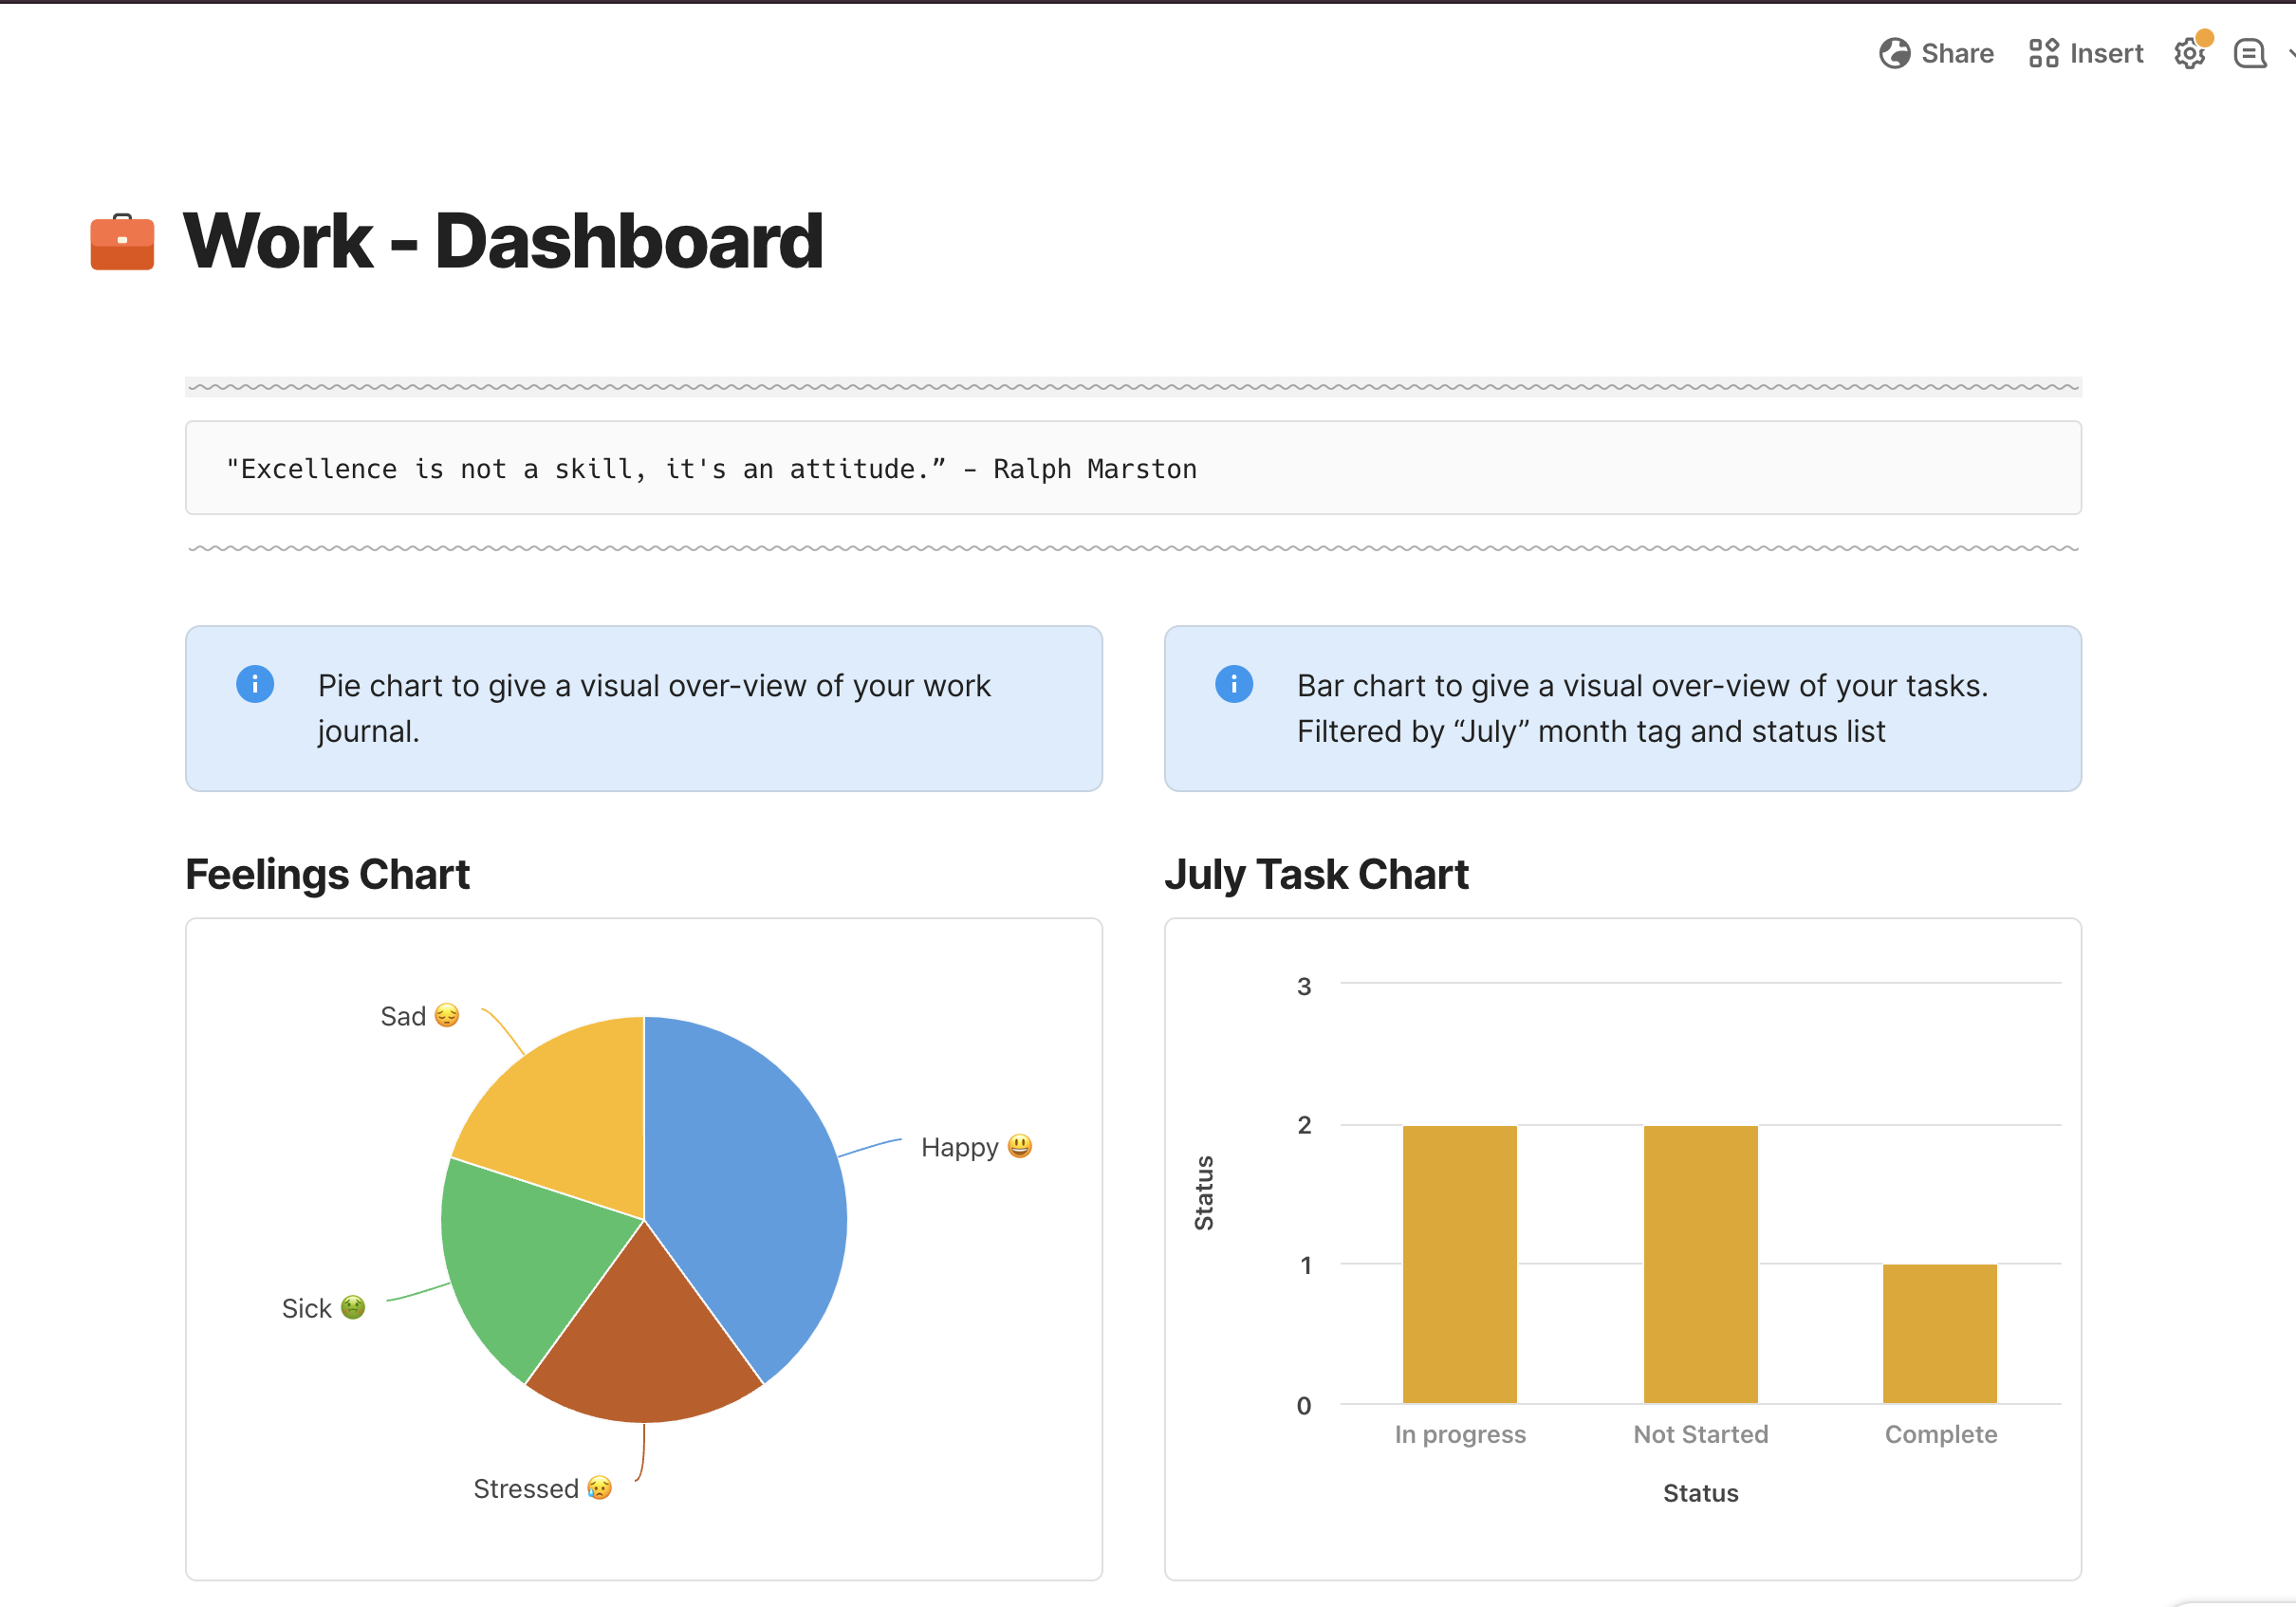Click the July Task Chart heading
This screenshot has width=2296, height=1607.
pos(1316,874)
